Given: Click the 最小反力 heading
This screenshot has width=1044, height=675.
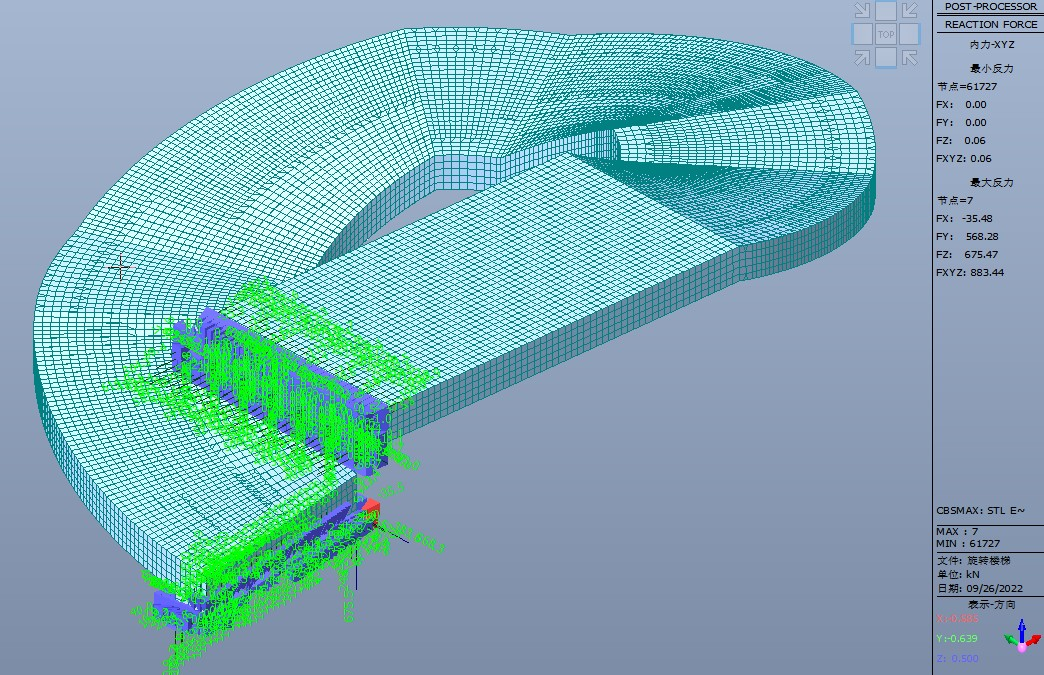Looking at the screenshot, I should click(x=991, y=69).
